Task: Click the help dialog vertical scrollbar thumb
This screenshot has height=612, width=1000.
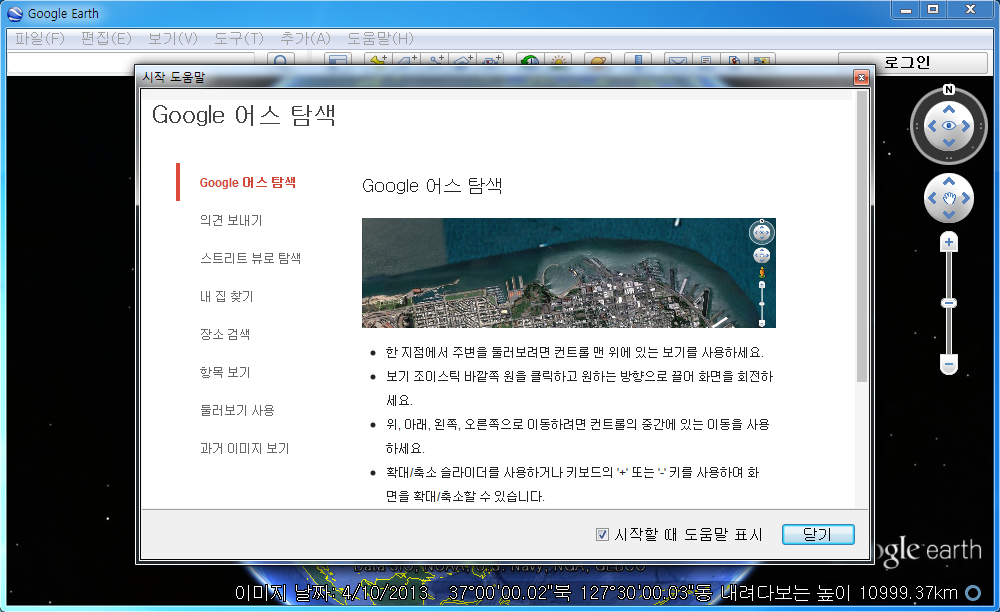Action: [x=862, y=236]
